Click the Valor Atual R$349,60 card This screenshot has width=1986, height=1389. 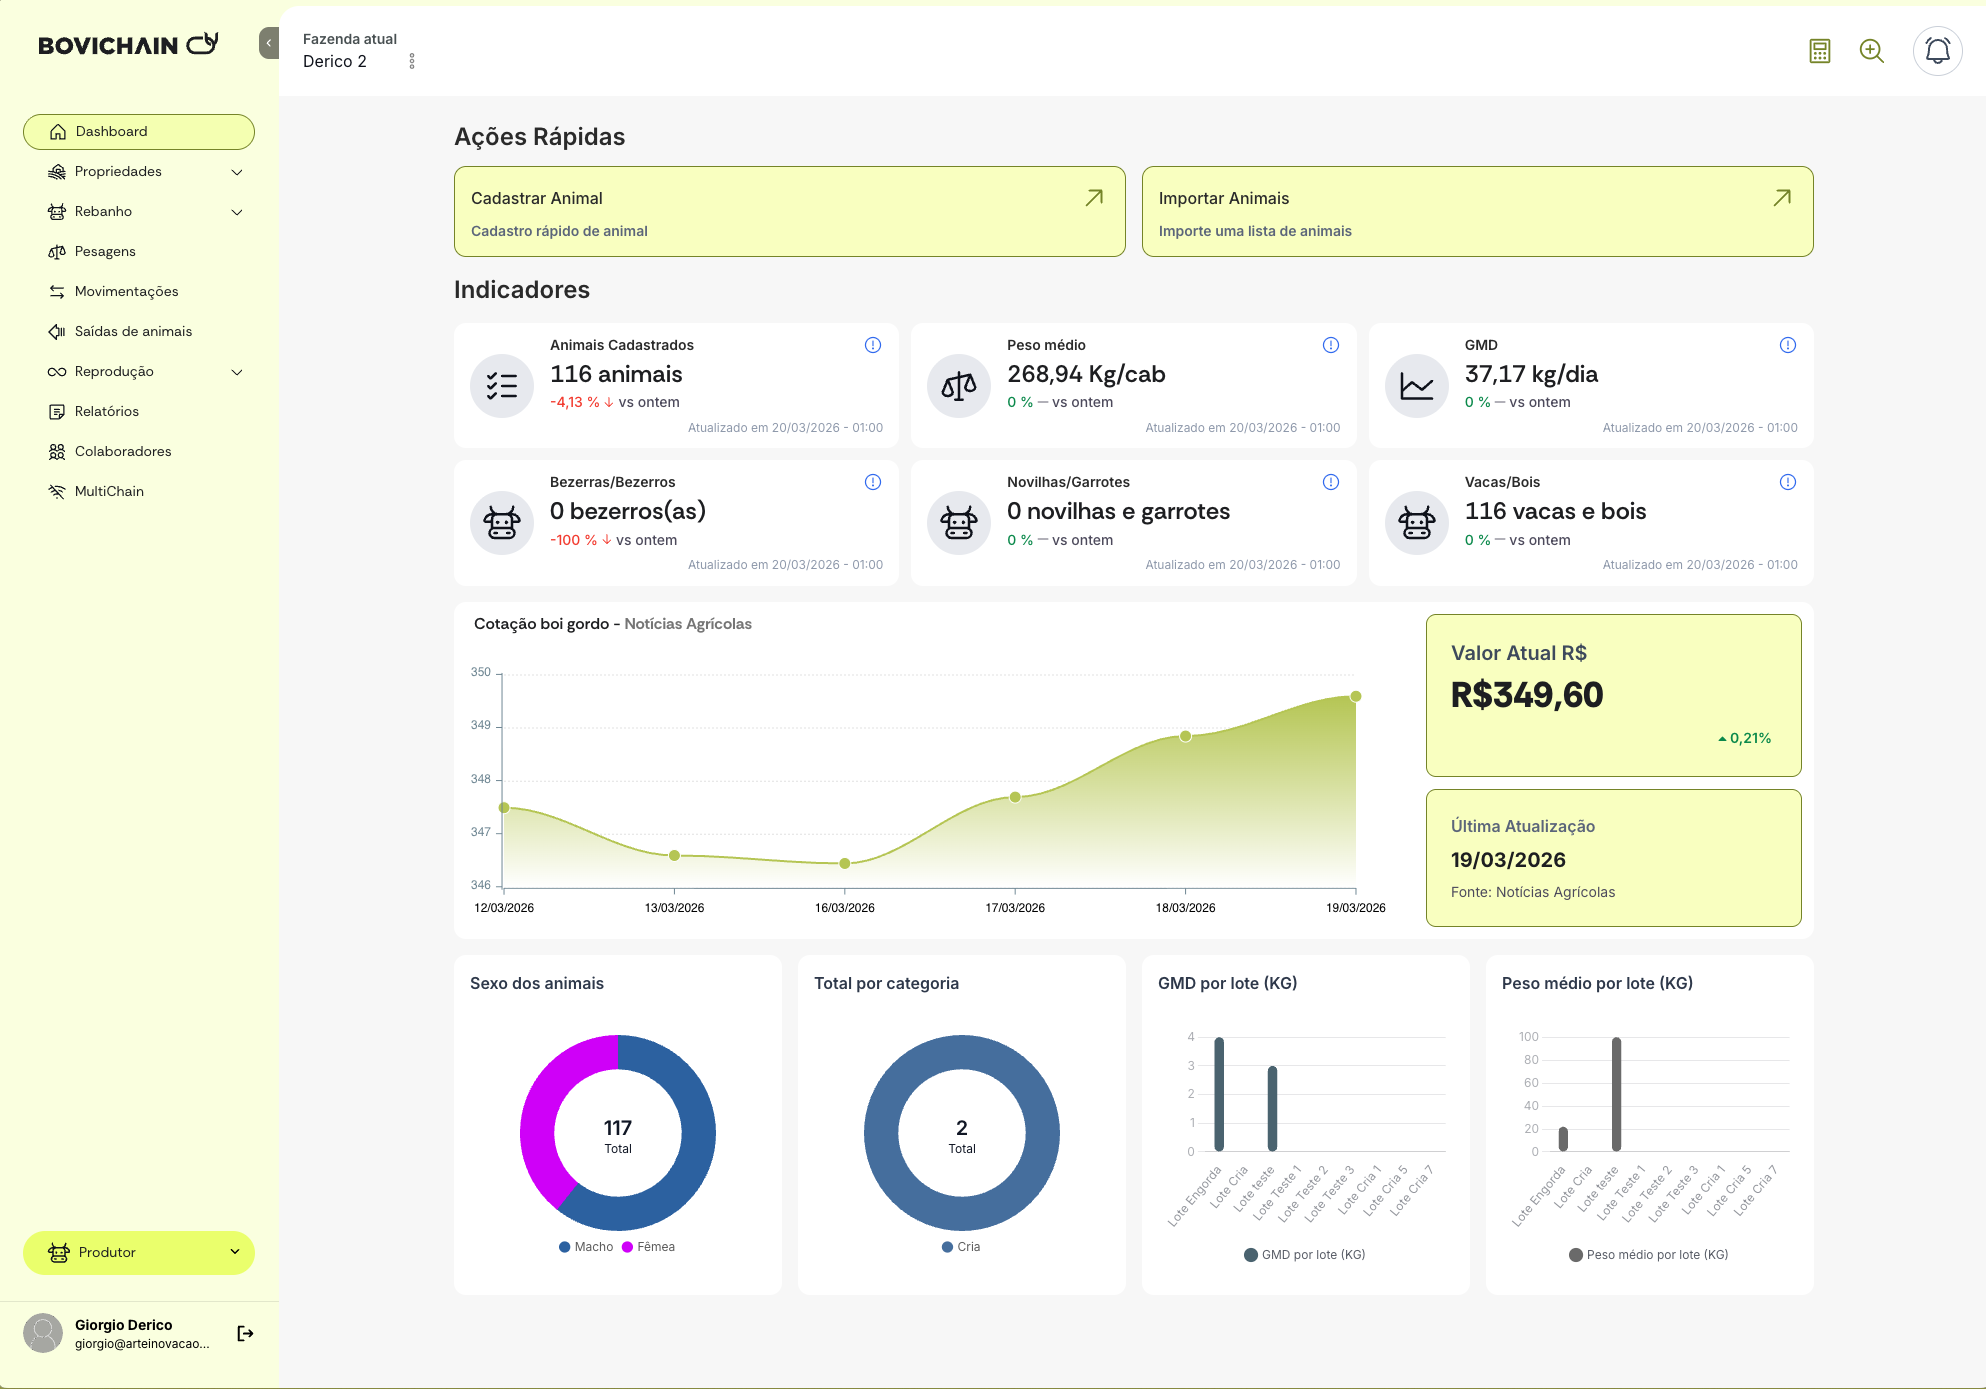[1614, 695]
